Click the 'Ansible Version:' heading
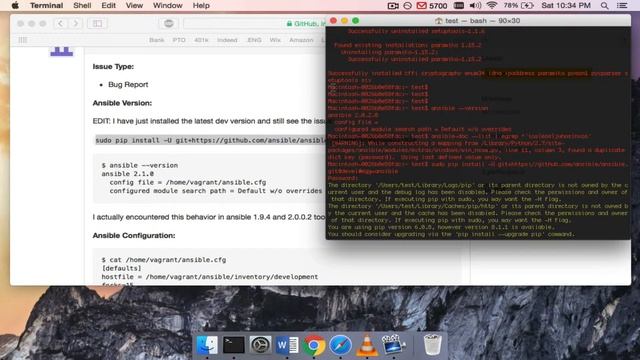 [x=122, y=103]
